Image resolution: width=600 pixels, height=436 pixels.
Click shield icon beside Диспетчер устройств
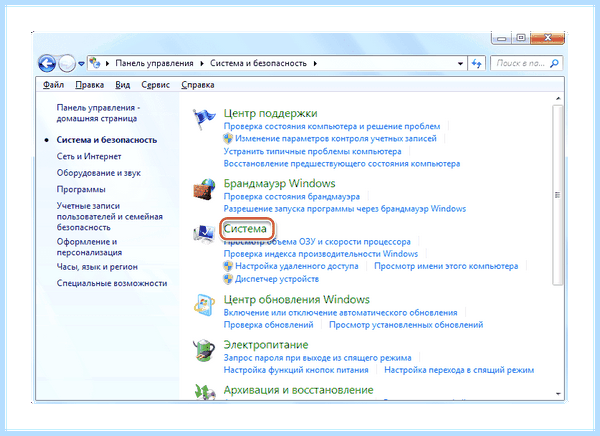pos(228,279)
